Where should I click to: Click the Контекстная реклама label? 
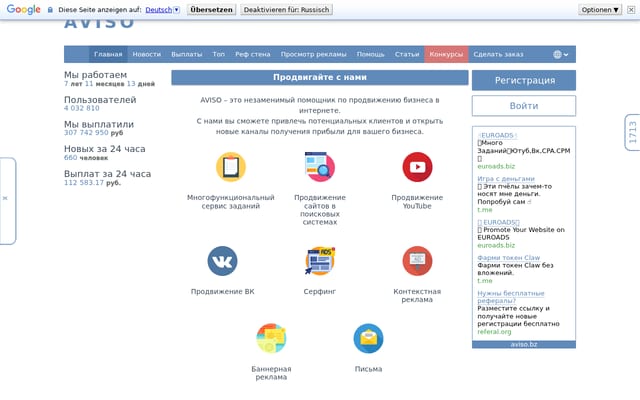(x=417, y=296)
